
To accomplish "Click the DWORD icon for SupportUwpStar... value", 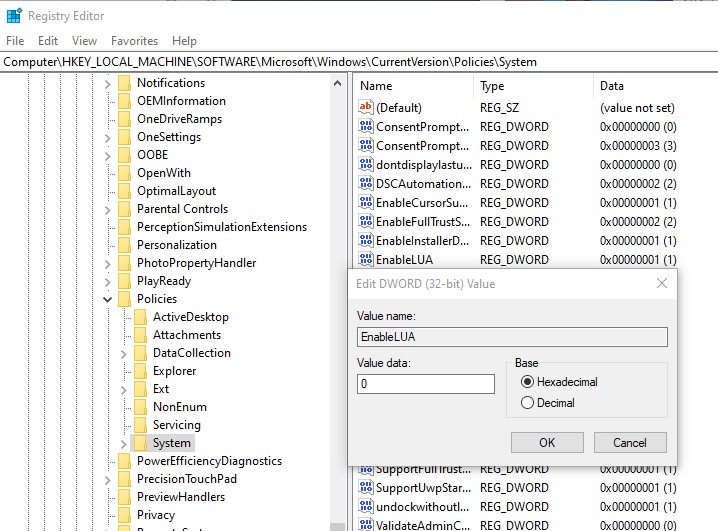I will pos(365,487).
